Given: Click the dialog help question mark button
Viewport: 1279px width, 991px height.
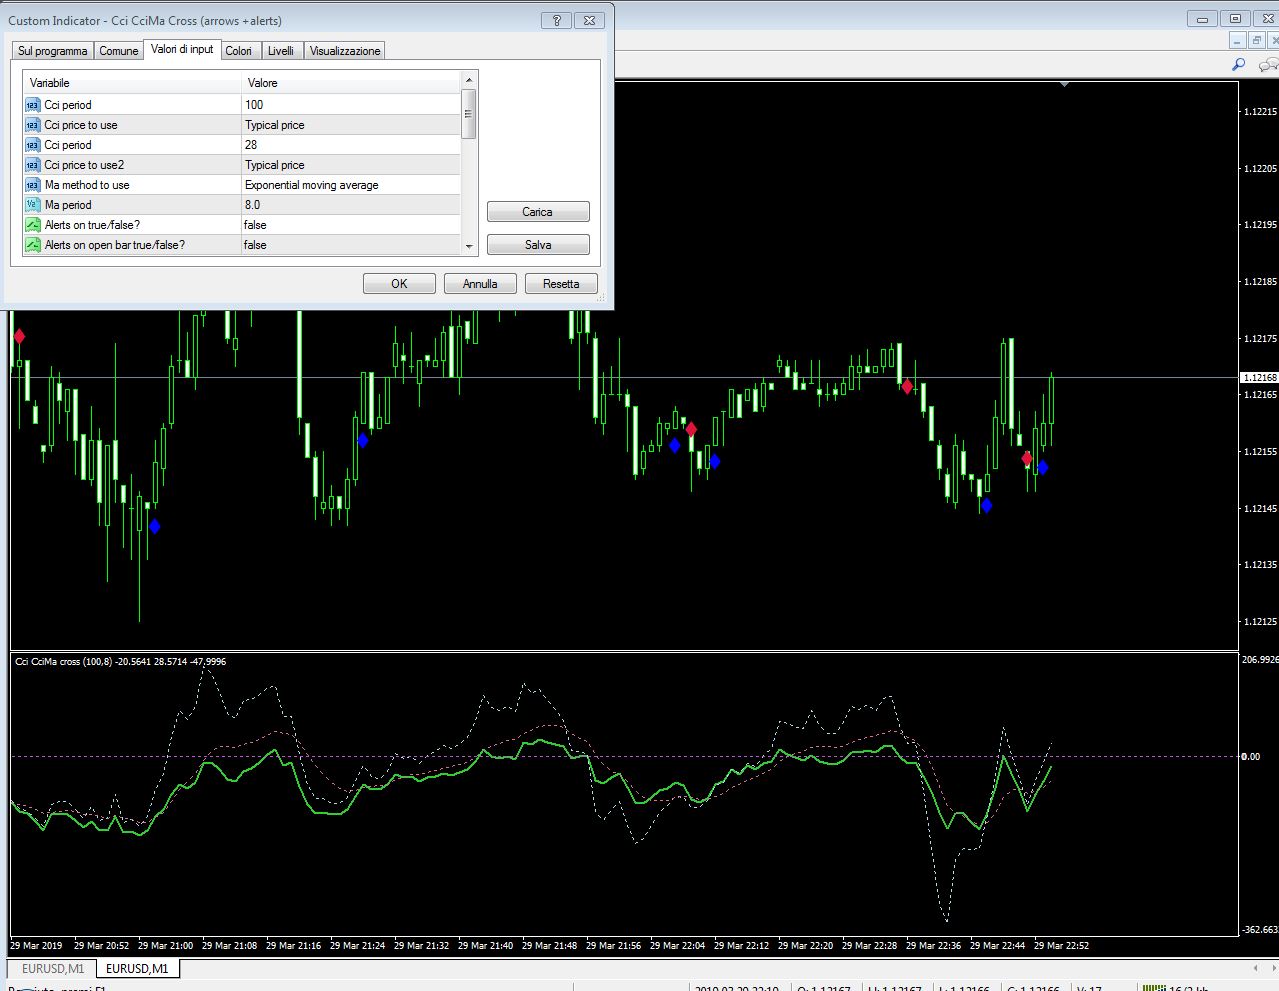Looking at the screenshot, I should coord(556,20).
